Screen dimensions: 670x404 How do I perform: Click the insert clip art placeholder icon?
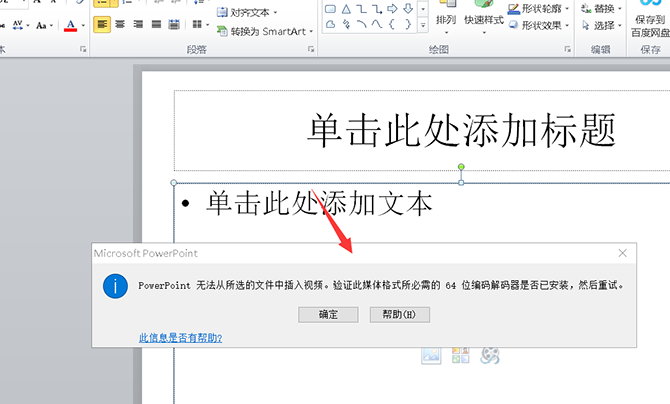[460, 355]
